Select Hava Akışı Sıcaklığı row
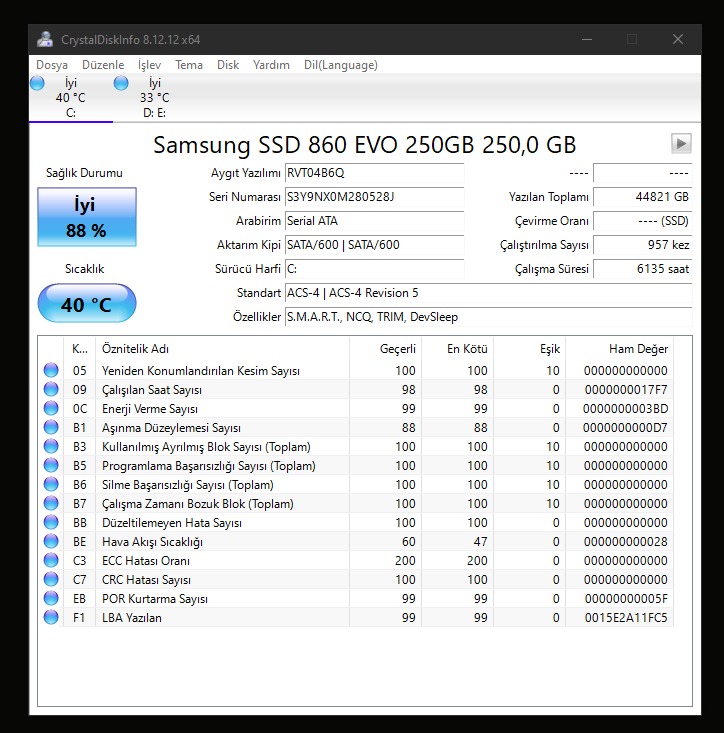Viewport: 724px width, 733px height. click(356, 542)
